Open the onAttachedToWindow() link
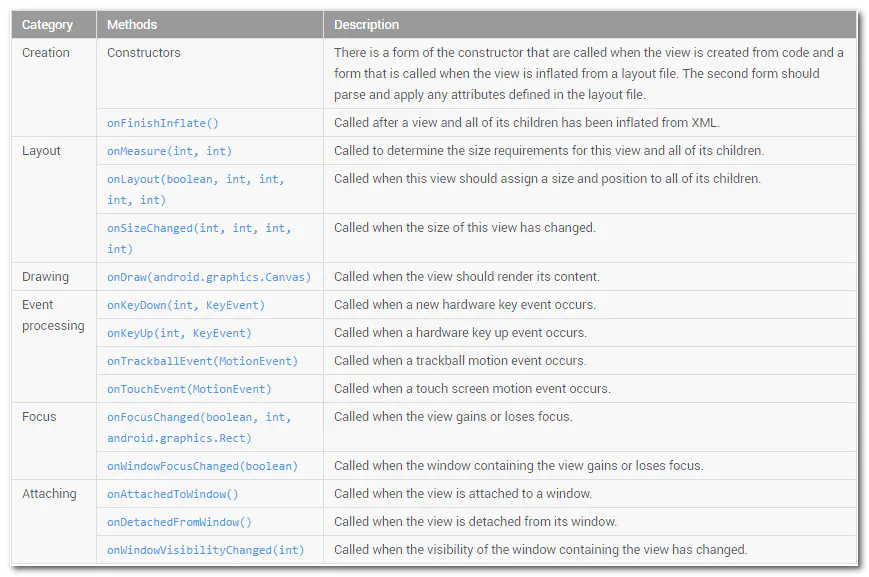The image size is (869, 577). [173, 494]
